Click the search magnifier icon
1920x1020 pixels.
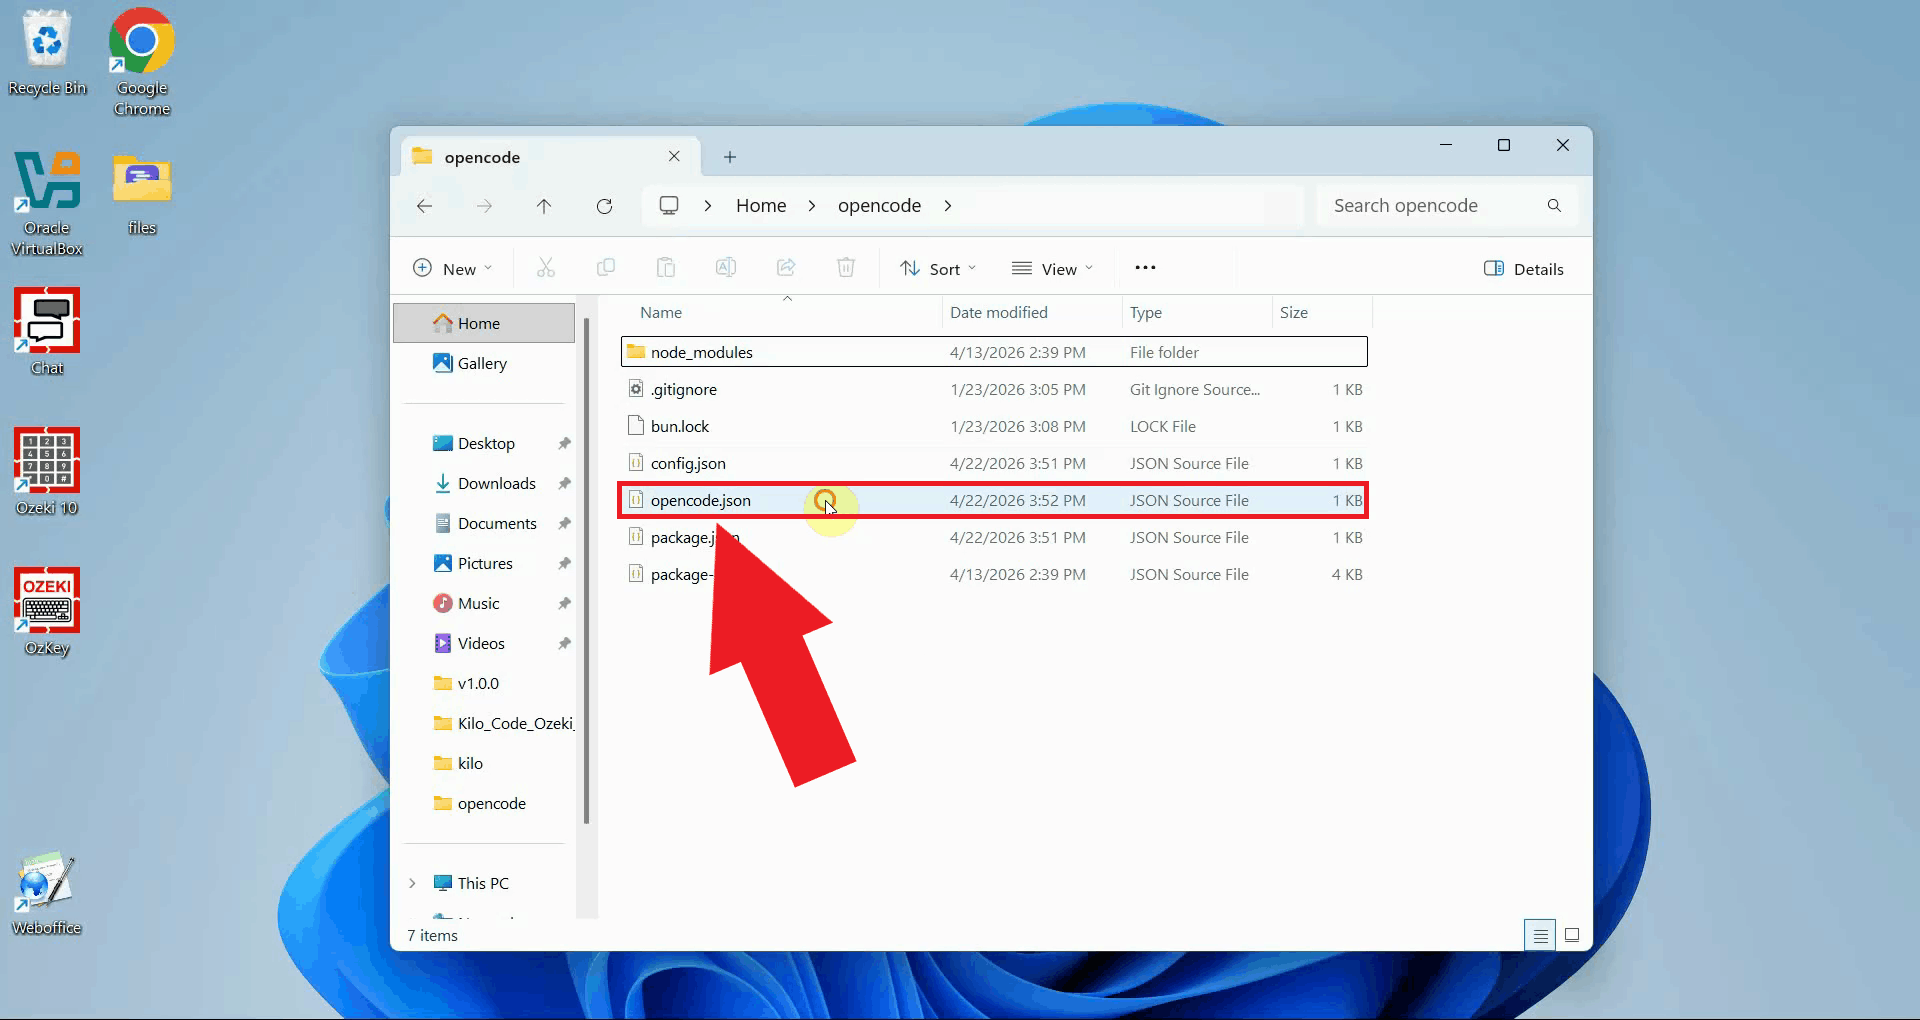1554,206
